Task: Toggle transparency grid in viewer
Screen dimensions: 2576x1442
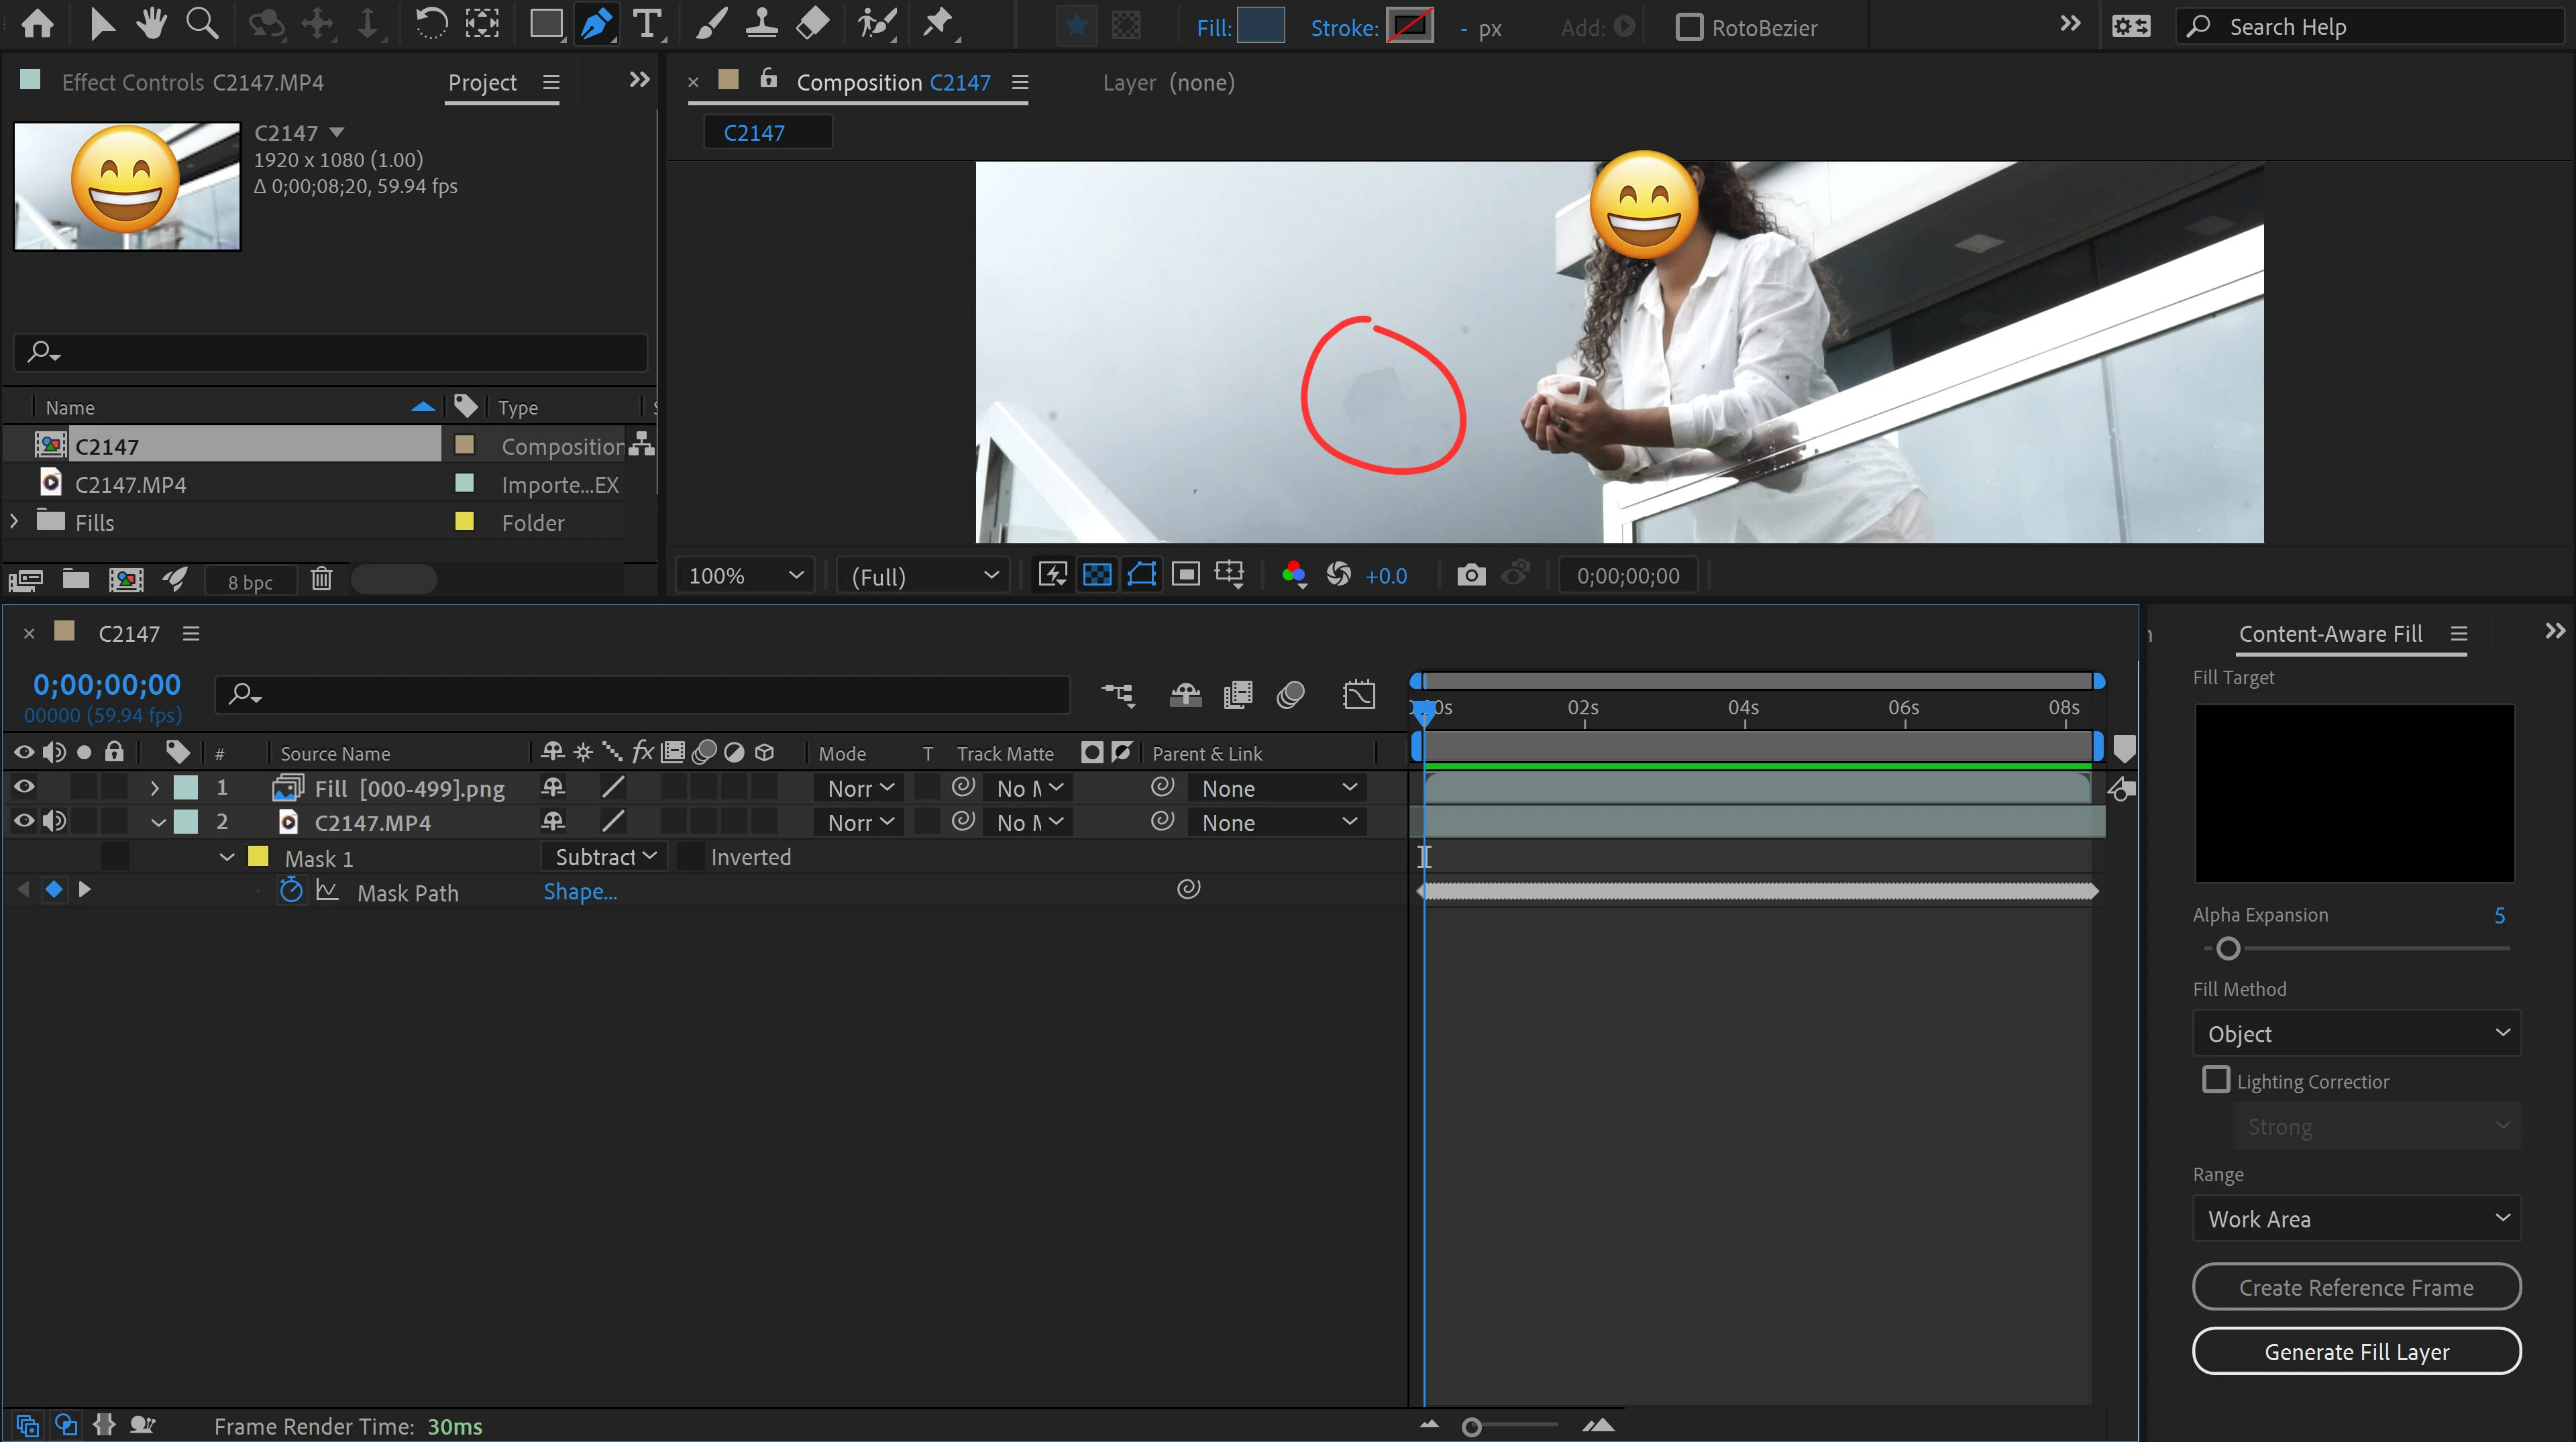Action: [x=1097, y=575]
